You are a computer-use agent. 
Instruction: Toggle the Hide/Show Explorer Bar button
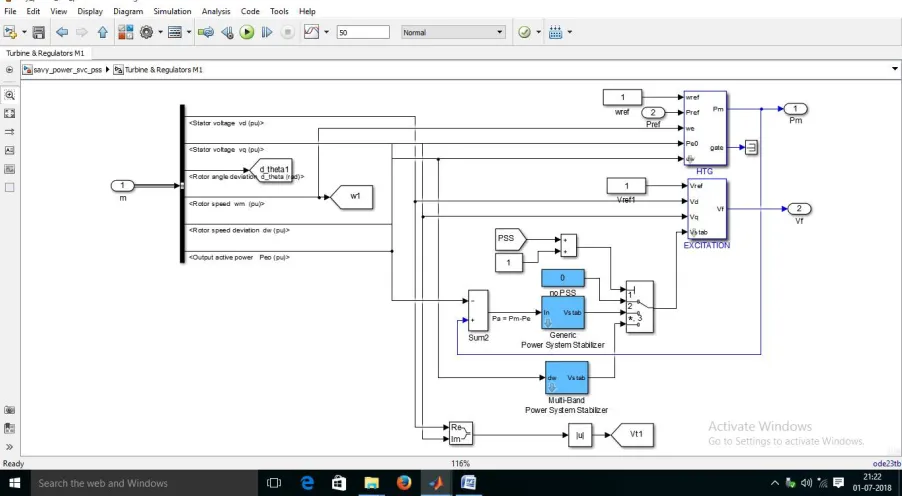(x=9, y=70)
